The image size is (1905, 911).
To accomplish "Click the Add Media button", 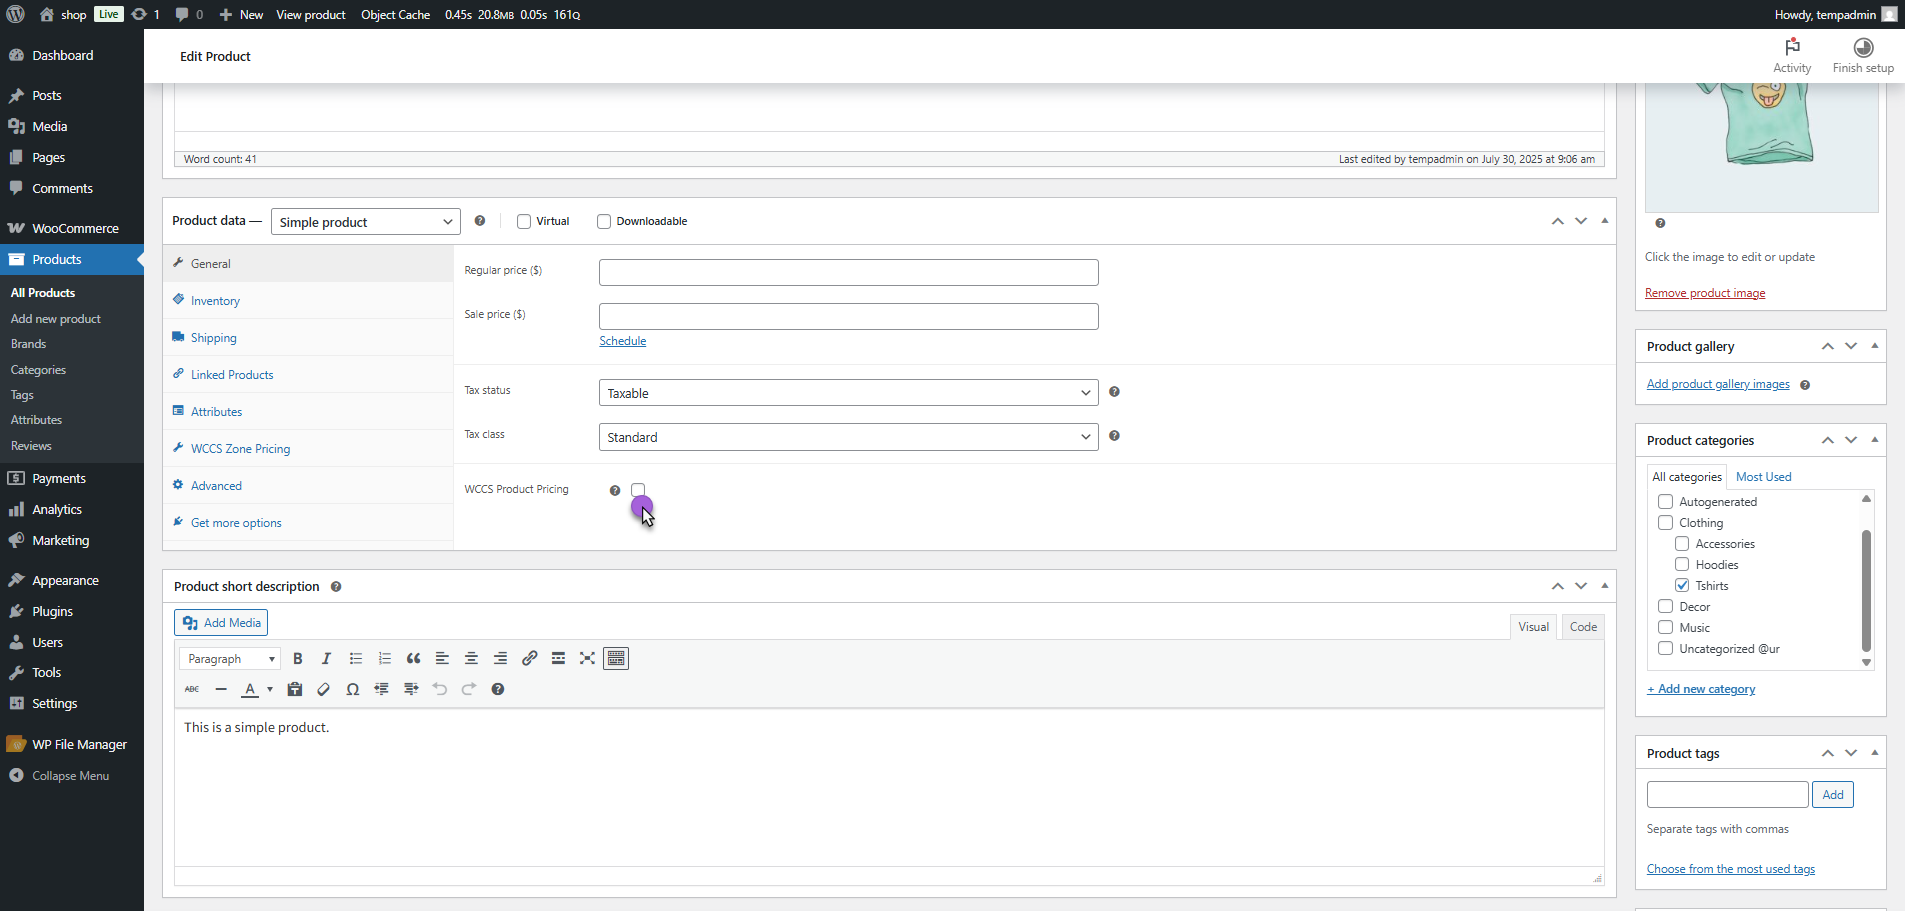I will [221, 623].
